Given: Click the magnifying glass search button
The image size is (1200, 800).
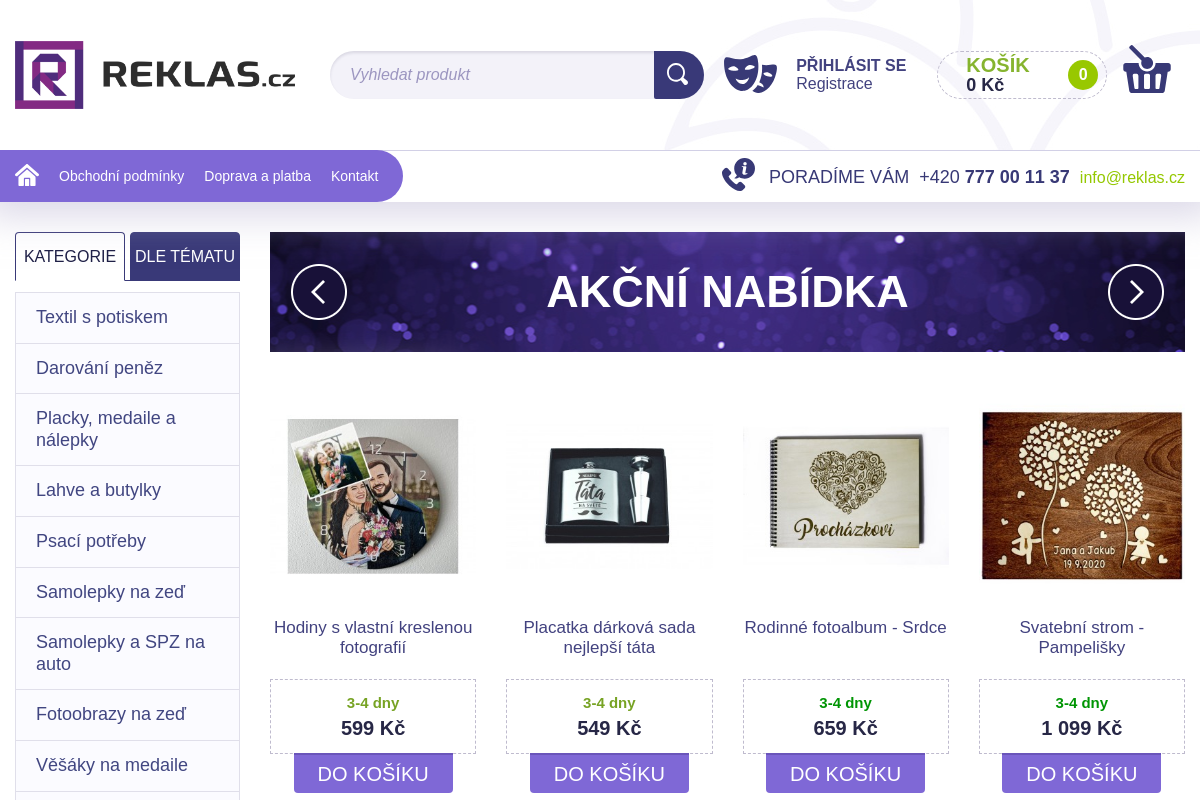Looking at the screenshot, I should (x=678, y=75).
